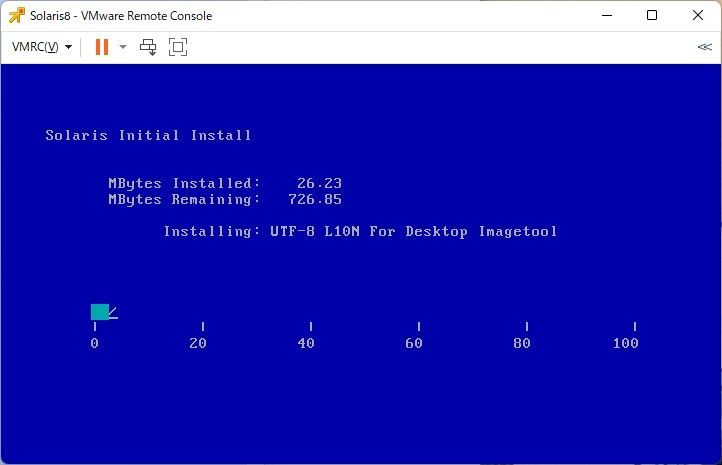The image size is (722, 465).
Task: Click 'UTF-8 L10N For Desktop Imagetool' text
Action: pyautogui.click(x=413, y=231)
